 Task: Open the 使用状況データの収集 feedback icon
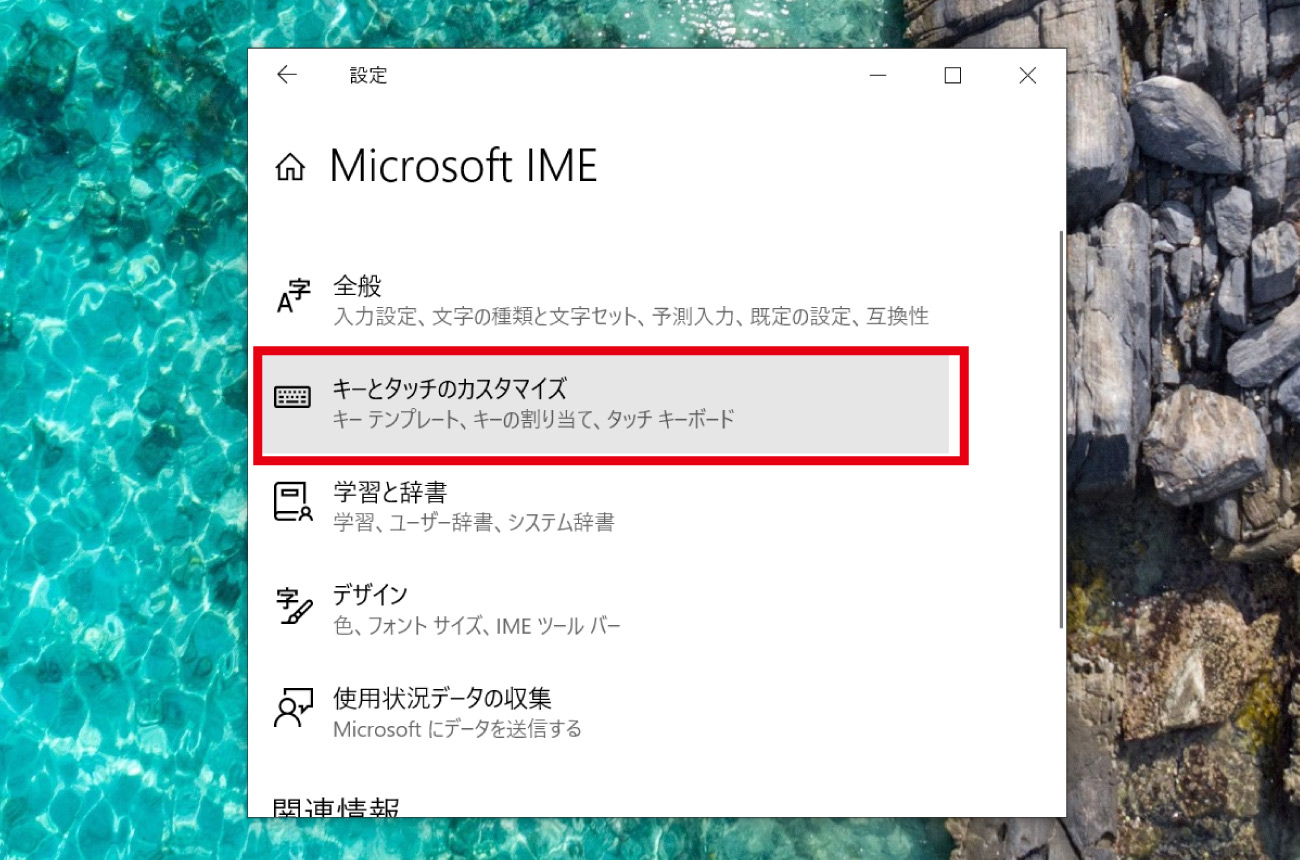point(293,708)
